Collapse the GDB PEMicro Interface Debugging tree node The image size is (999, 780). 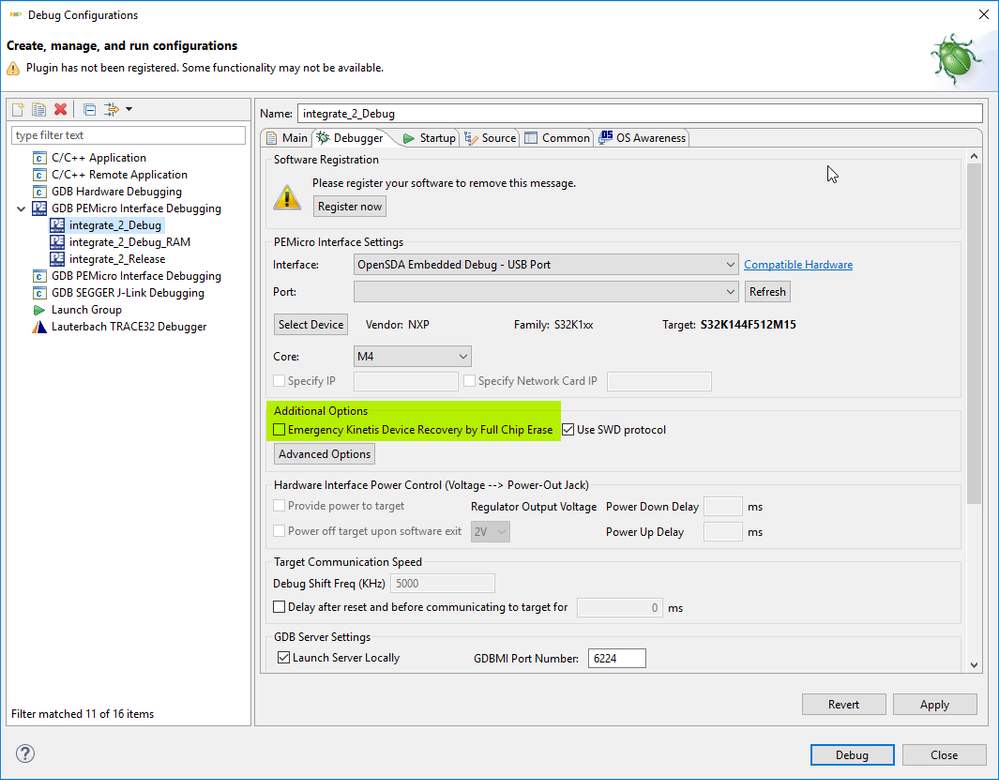click(x=21, y=208)
